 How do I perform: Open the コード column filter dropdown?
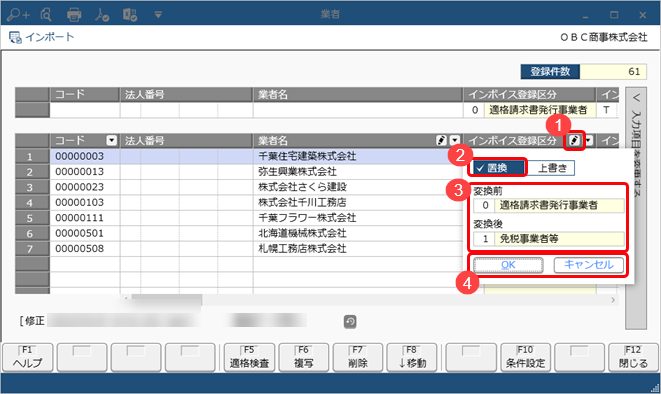coord(112,140)
